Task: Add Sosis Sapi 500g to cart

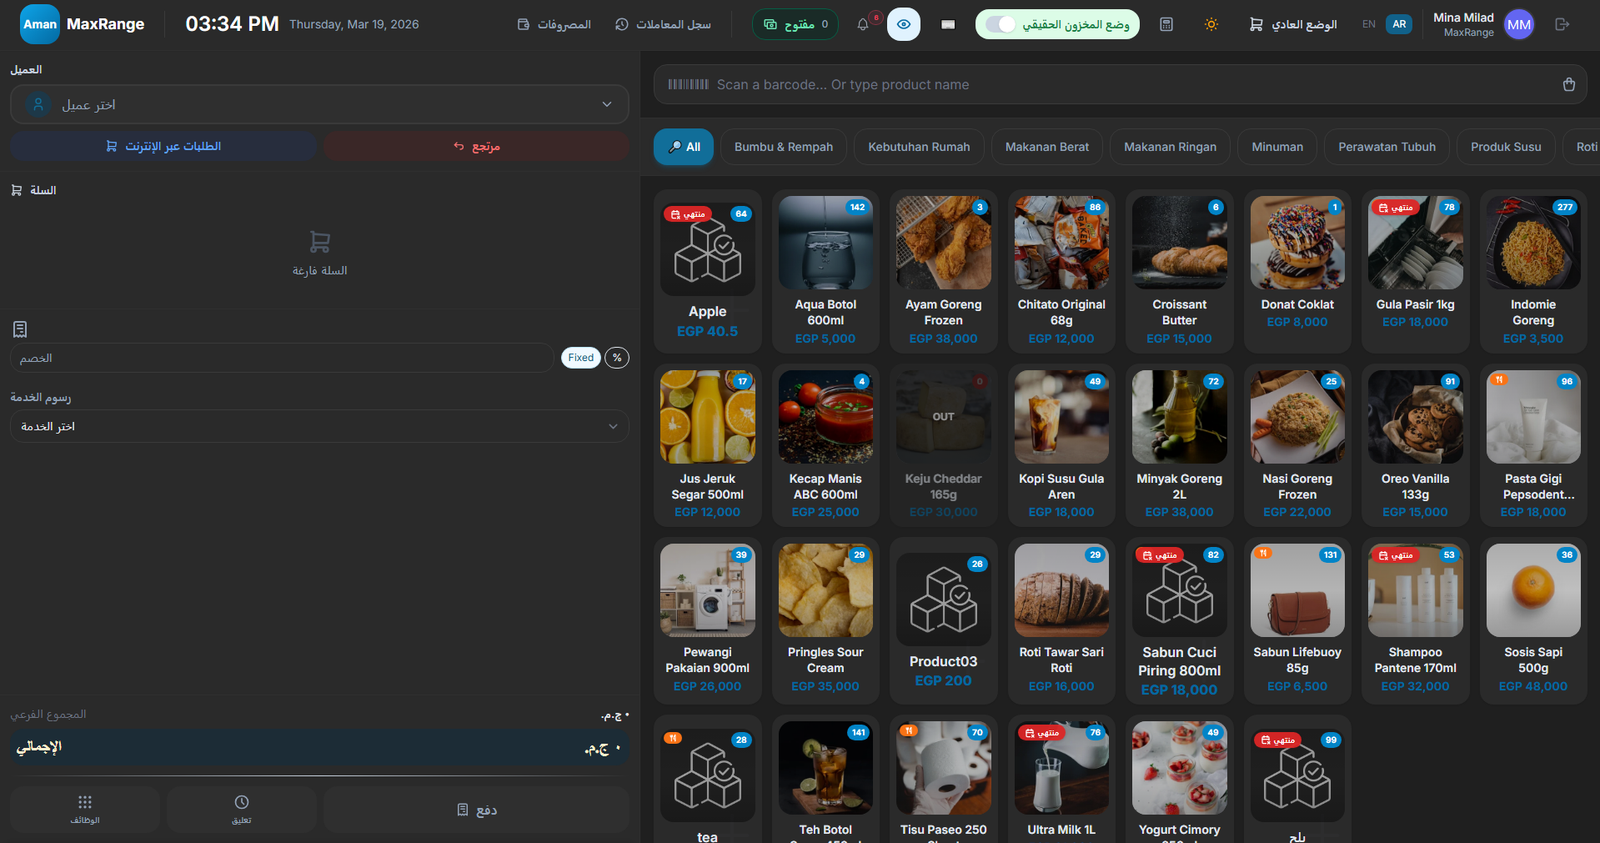Action: click(x=1534, y=620)
